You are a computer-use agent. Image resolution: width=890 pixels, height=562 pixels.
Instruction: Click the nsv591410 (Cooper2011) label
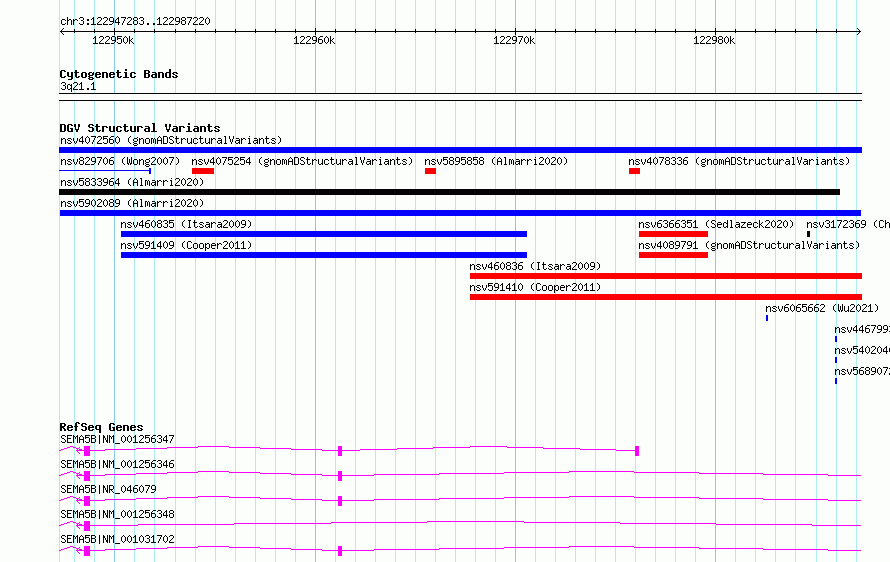pyautogui.click(x=535, y=287)
